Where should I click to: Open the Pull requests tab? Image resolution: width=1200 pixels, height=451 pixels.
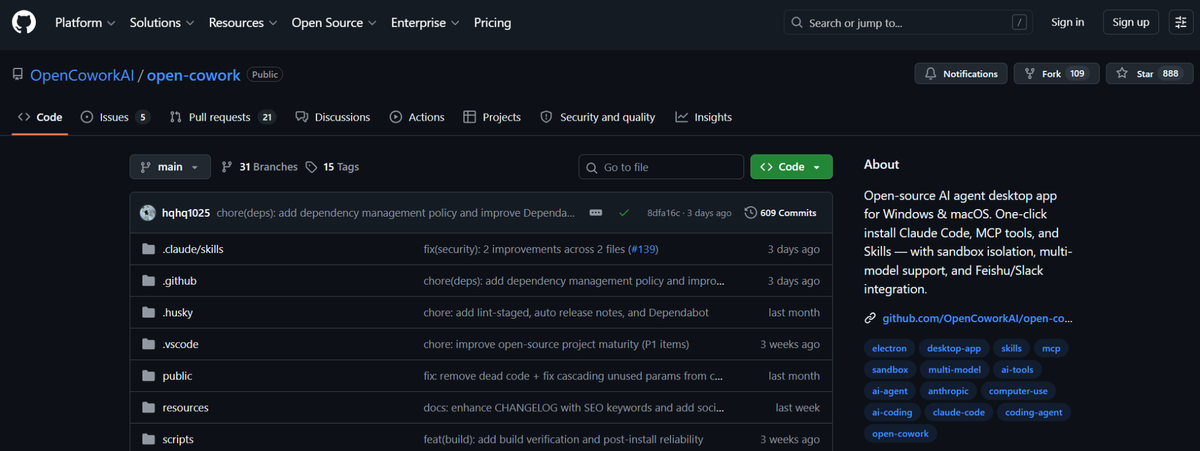223,117
